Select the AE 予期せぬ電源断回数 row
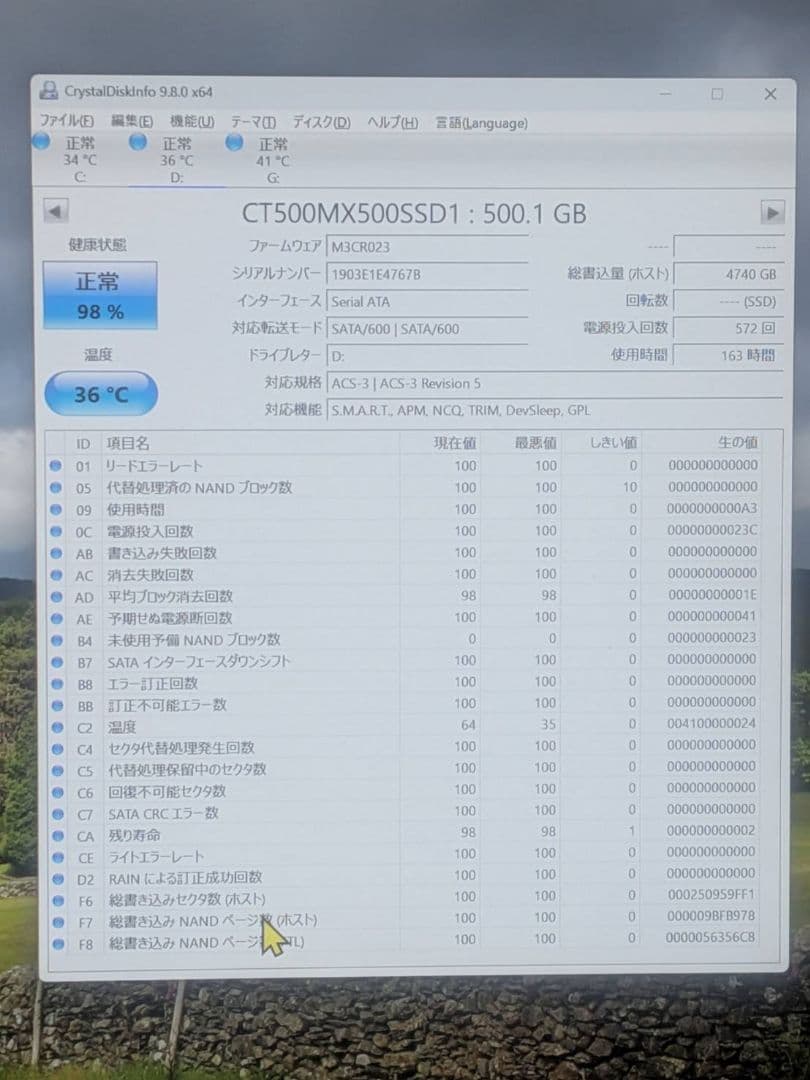 point(405,617)
